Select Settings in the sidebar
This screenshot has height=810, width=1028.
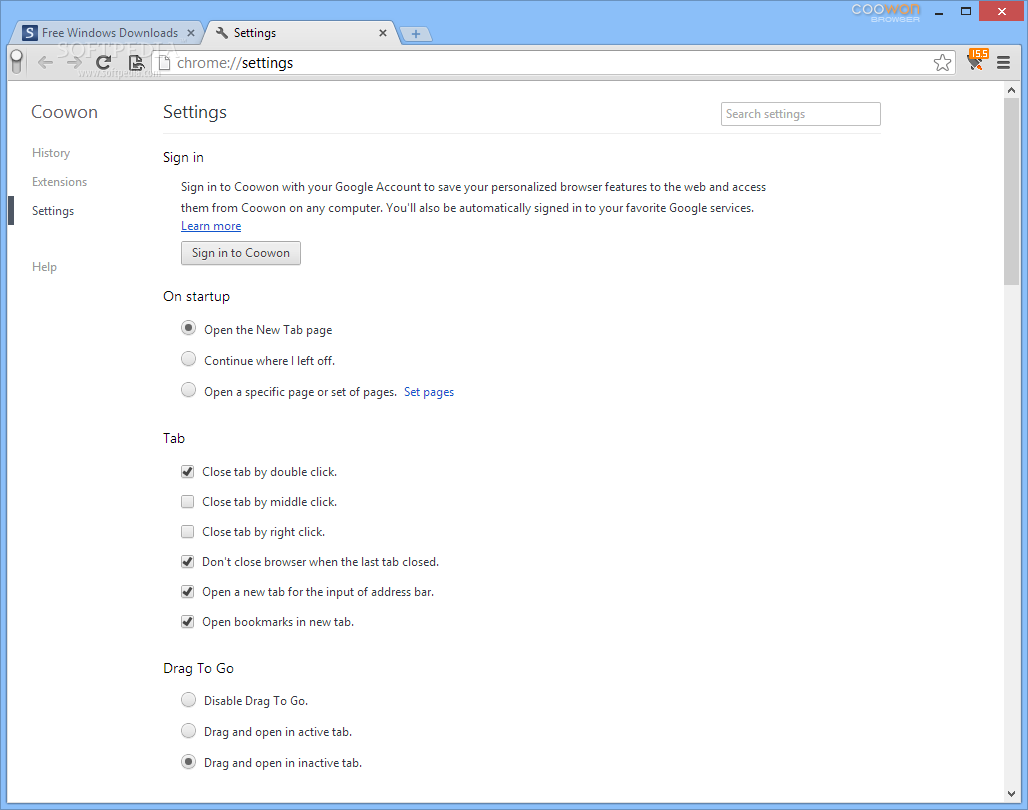53,211
